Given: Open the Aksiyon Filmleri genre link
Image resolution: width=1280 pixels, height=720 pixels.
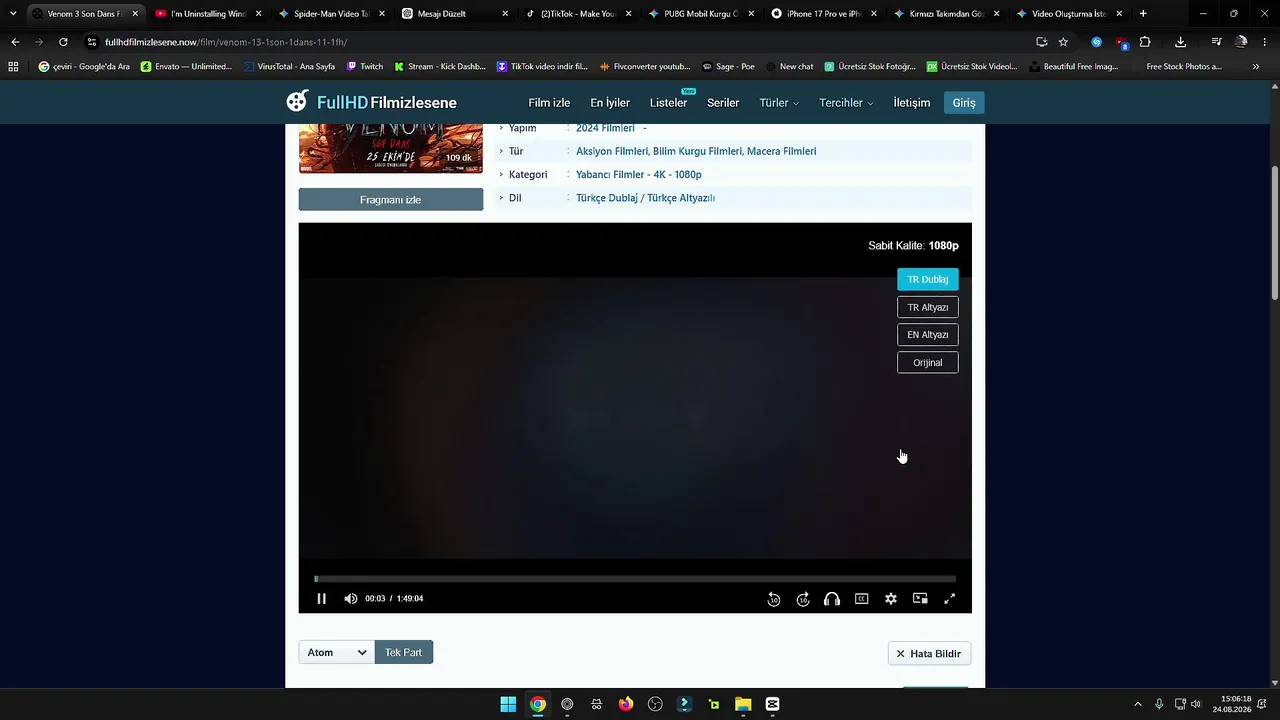Looking at the screenshot, I should point(611,151).
